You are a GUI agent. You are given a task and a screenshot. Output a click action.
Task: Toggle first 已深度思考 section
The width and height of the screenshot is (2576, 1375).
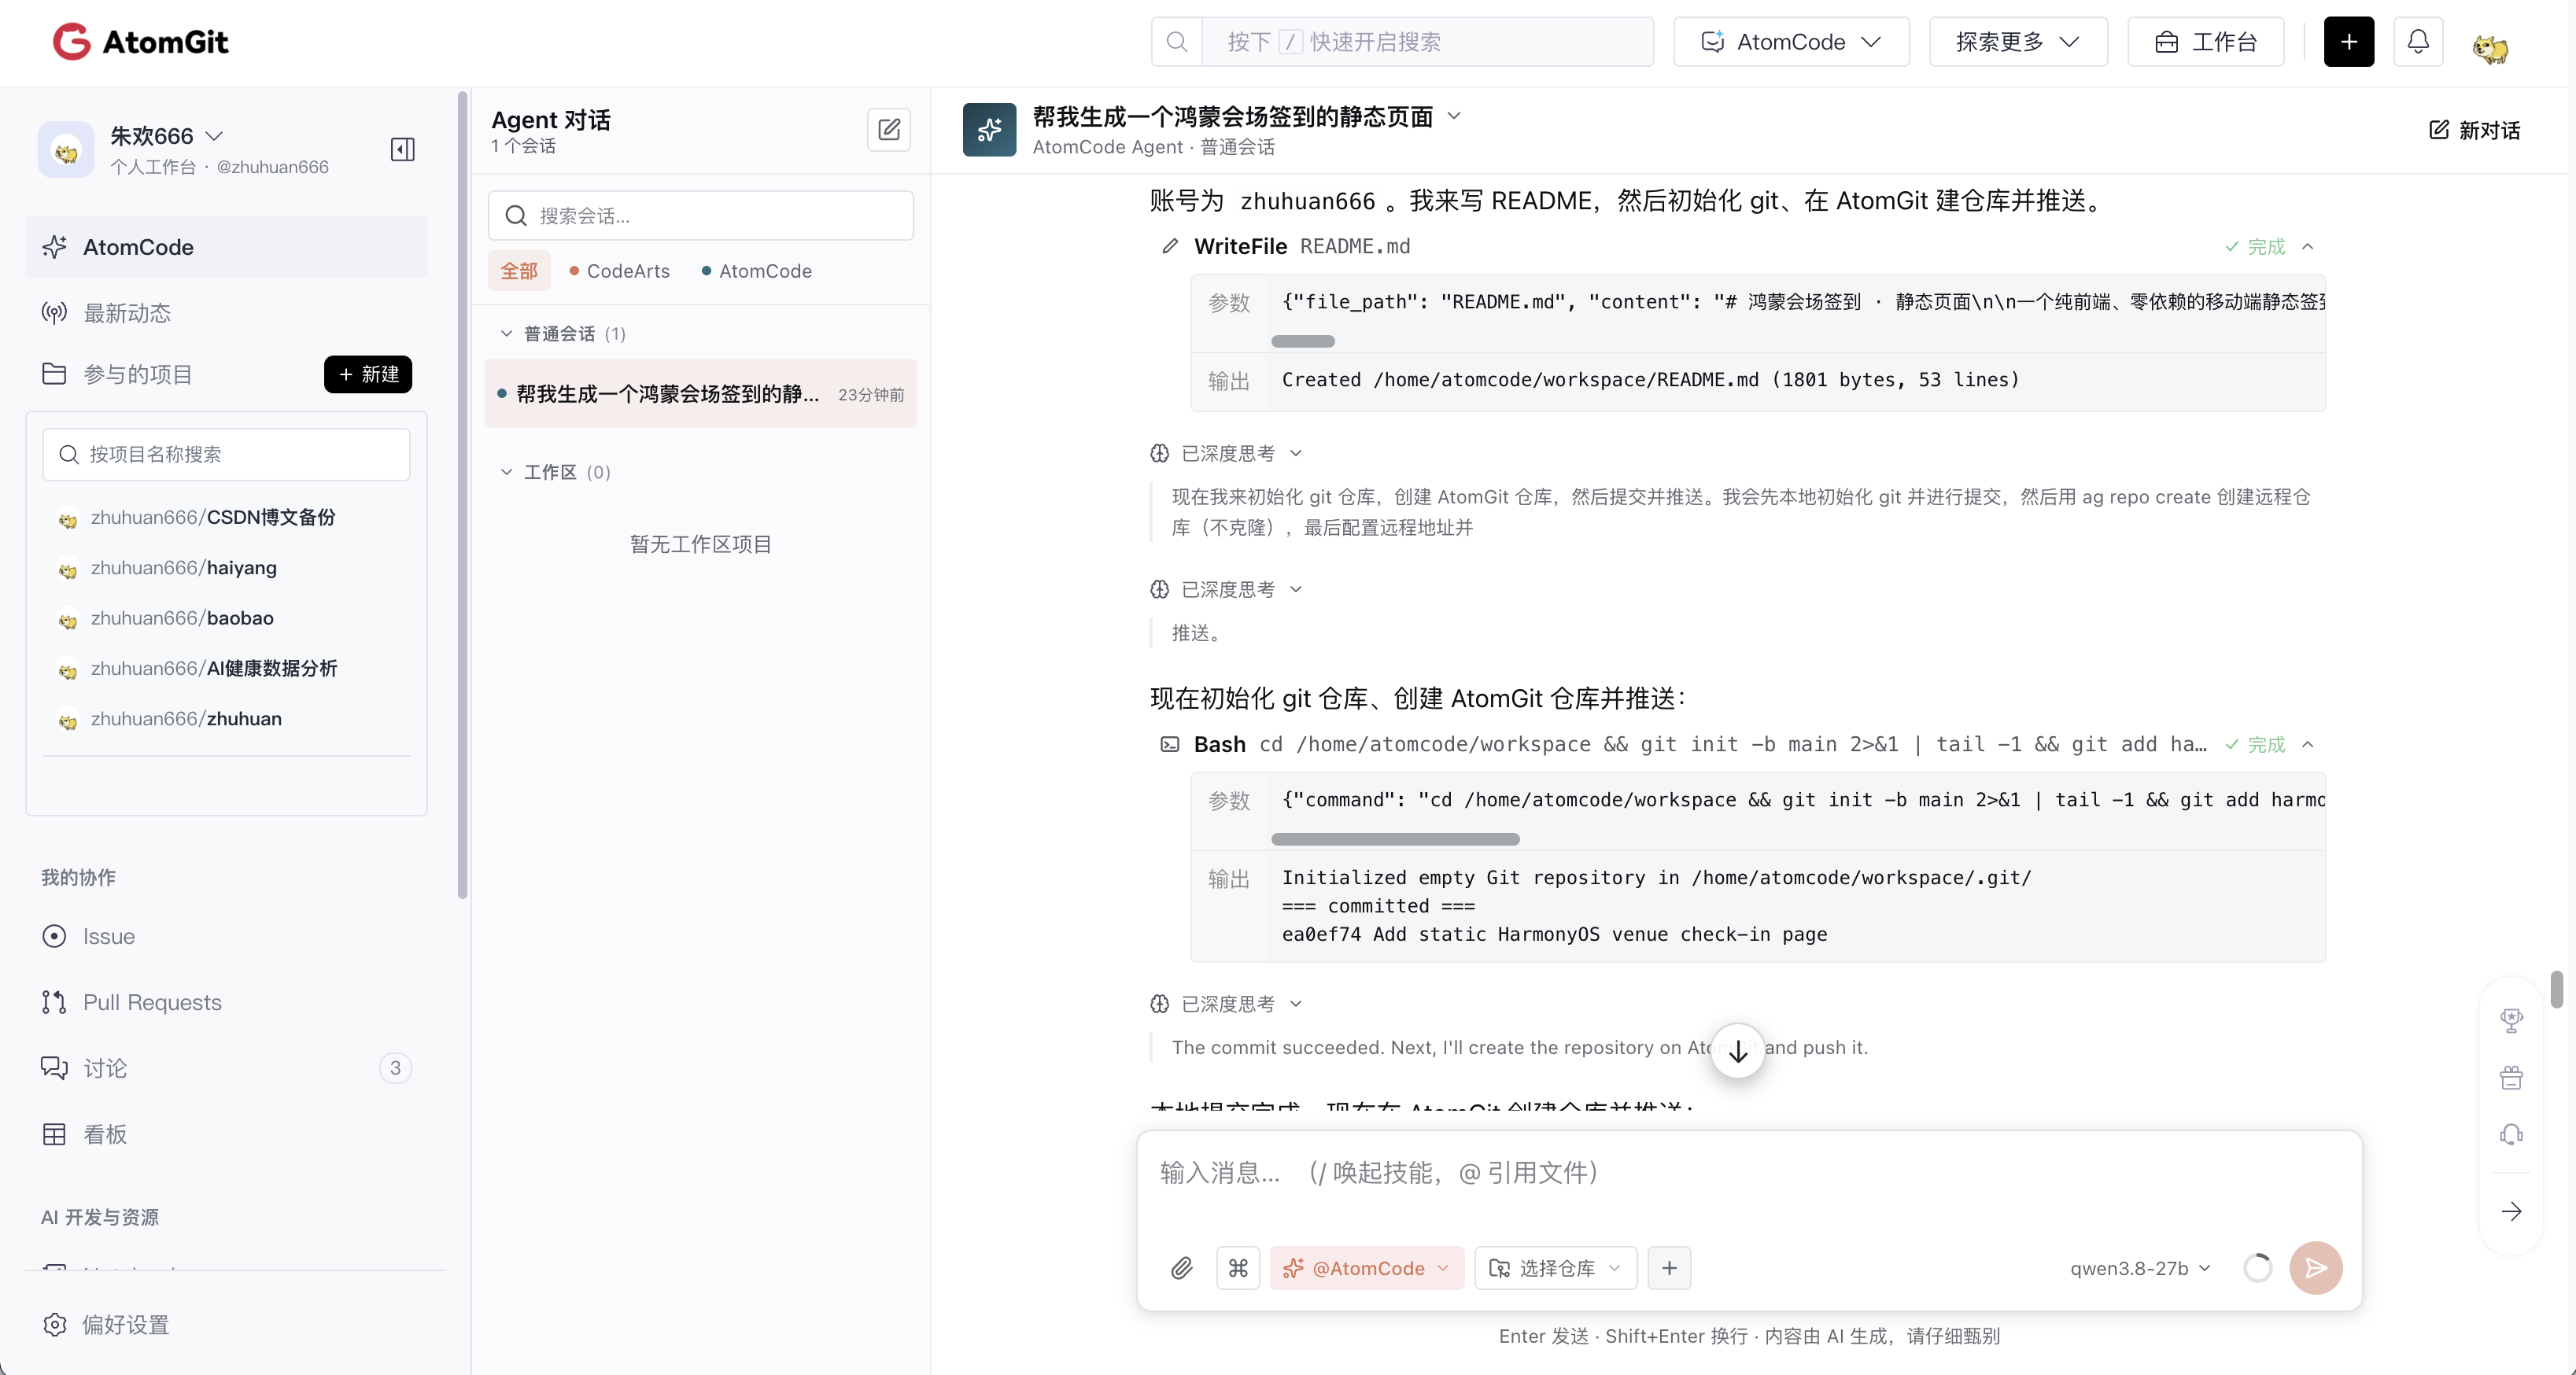tap(1226, 454)
